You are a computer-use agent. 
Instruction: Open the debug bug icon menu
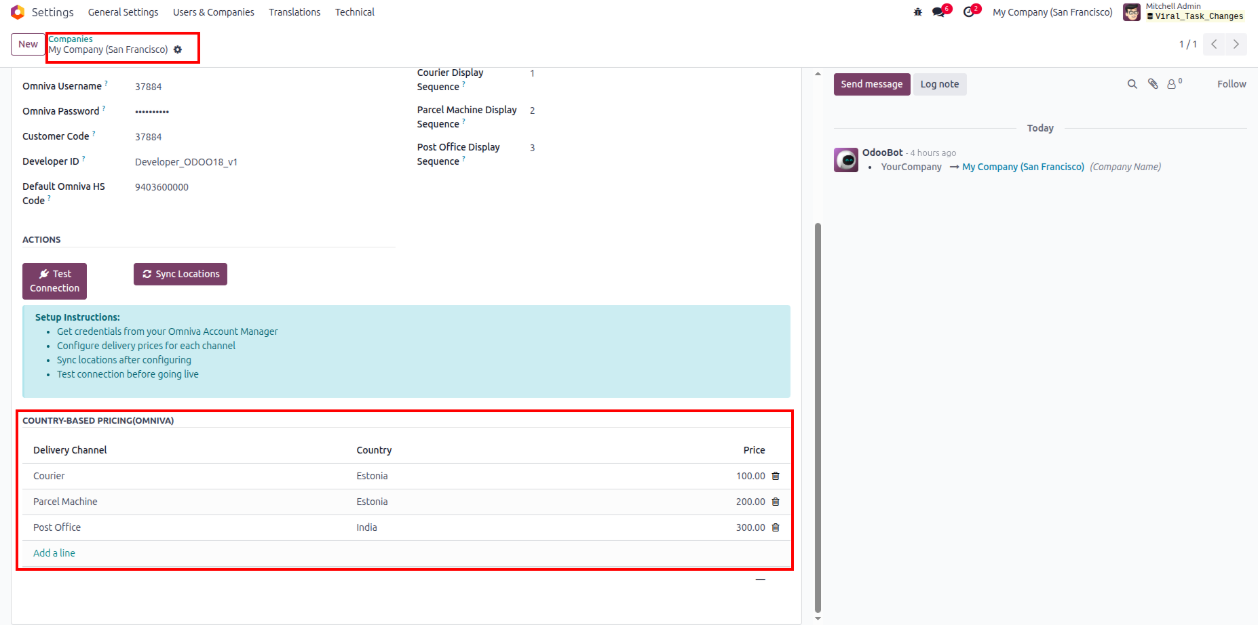point(918,12)
